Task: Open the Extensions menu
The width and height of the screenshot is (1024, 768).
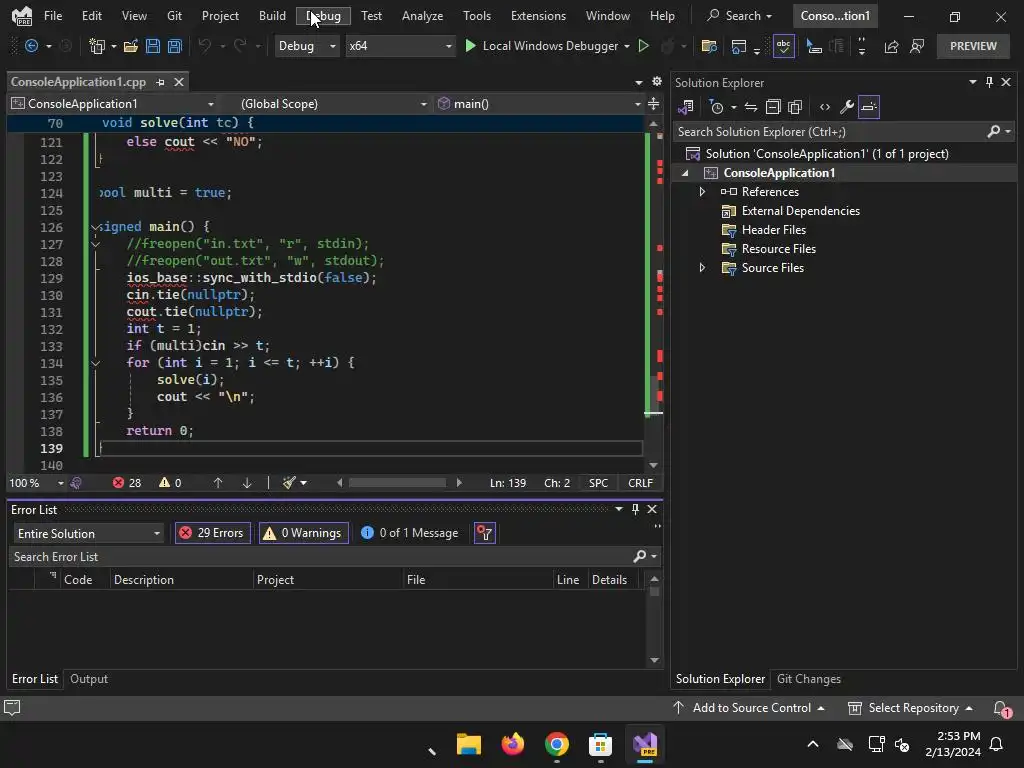Action: click(x=538, y=16)
